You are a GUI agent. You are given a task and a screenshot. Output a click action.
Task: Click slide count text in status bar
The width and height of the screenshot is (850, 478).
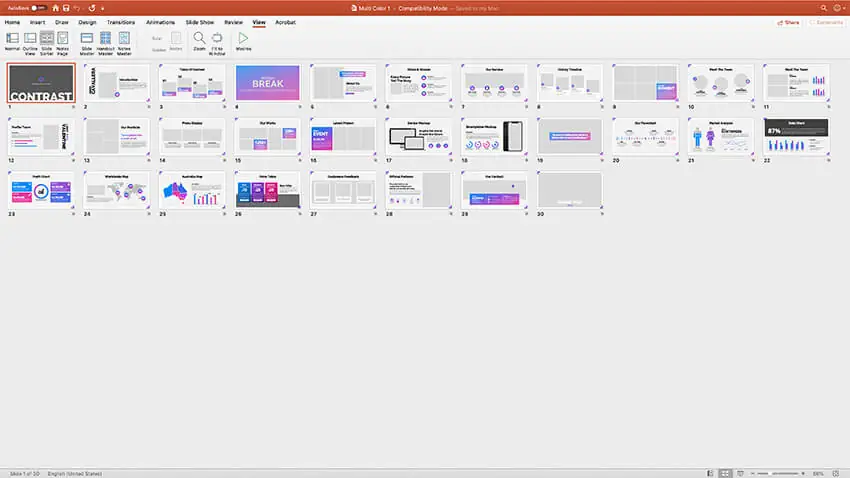(24, 474)
